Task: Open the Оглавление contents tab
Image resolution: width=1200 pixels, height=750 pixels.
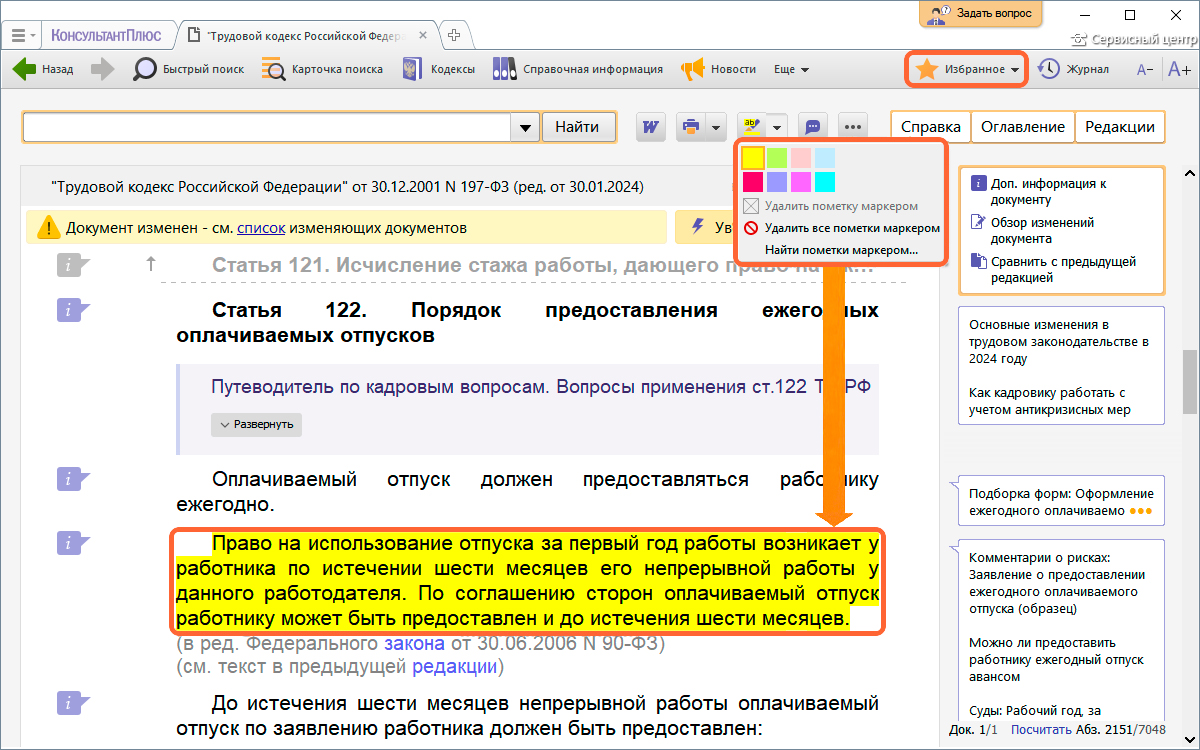Action: [x=1023, y=127]
